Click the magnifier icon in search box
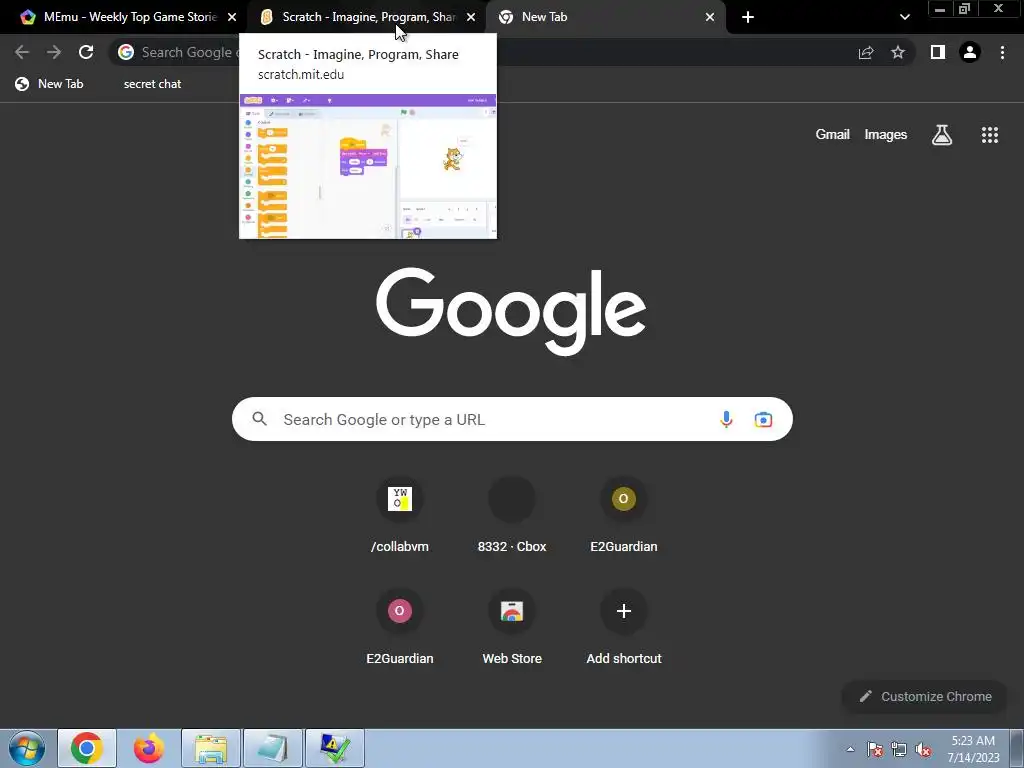The width and height of the screenshot is (1024, 768). pyautogui.click(x=259, y=419)
